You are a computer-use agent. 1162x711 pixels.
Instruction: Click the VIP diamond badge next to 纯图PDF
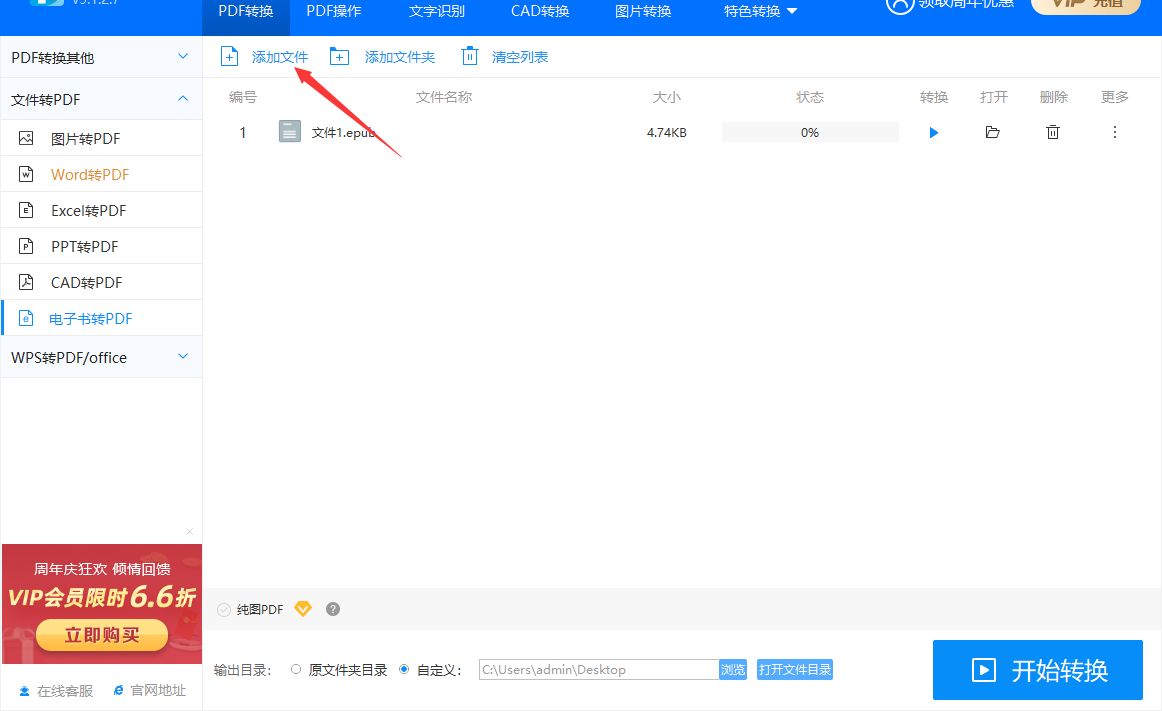(x=303, y=609)
